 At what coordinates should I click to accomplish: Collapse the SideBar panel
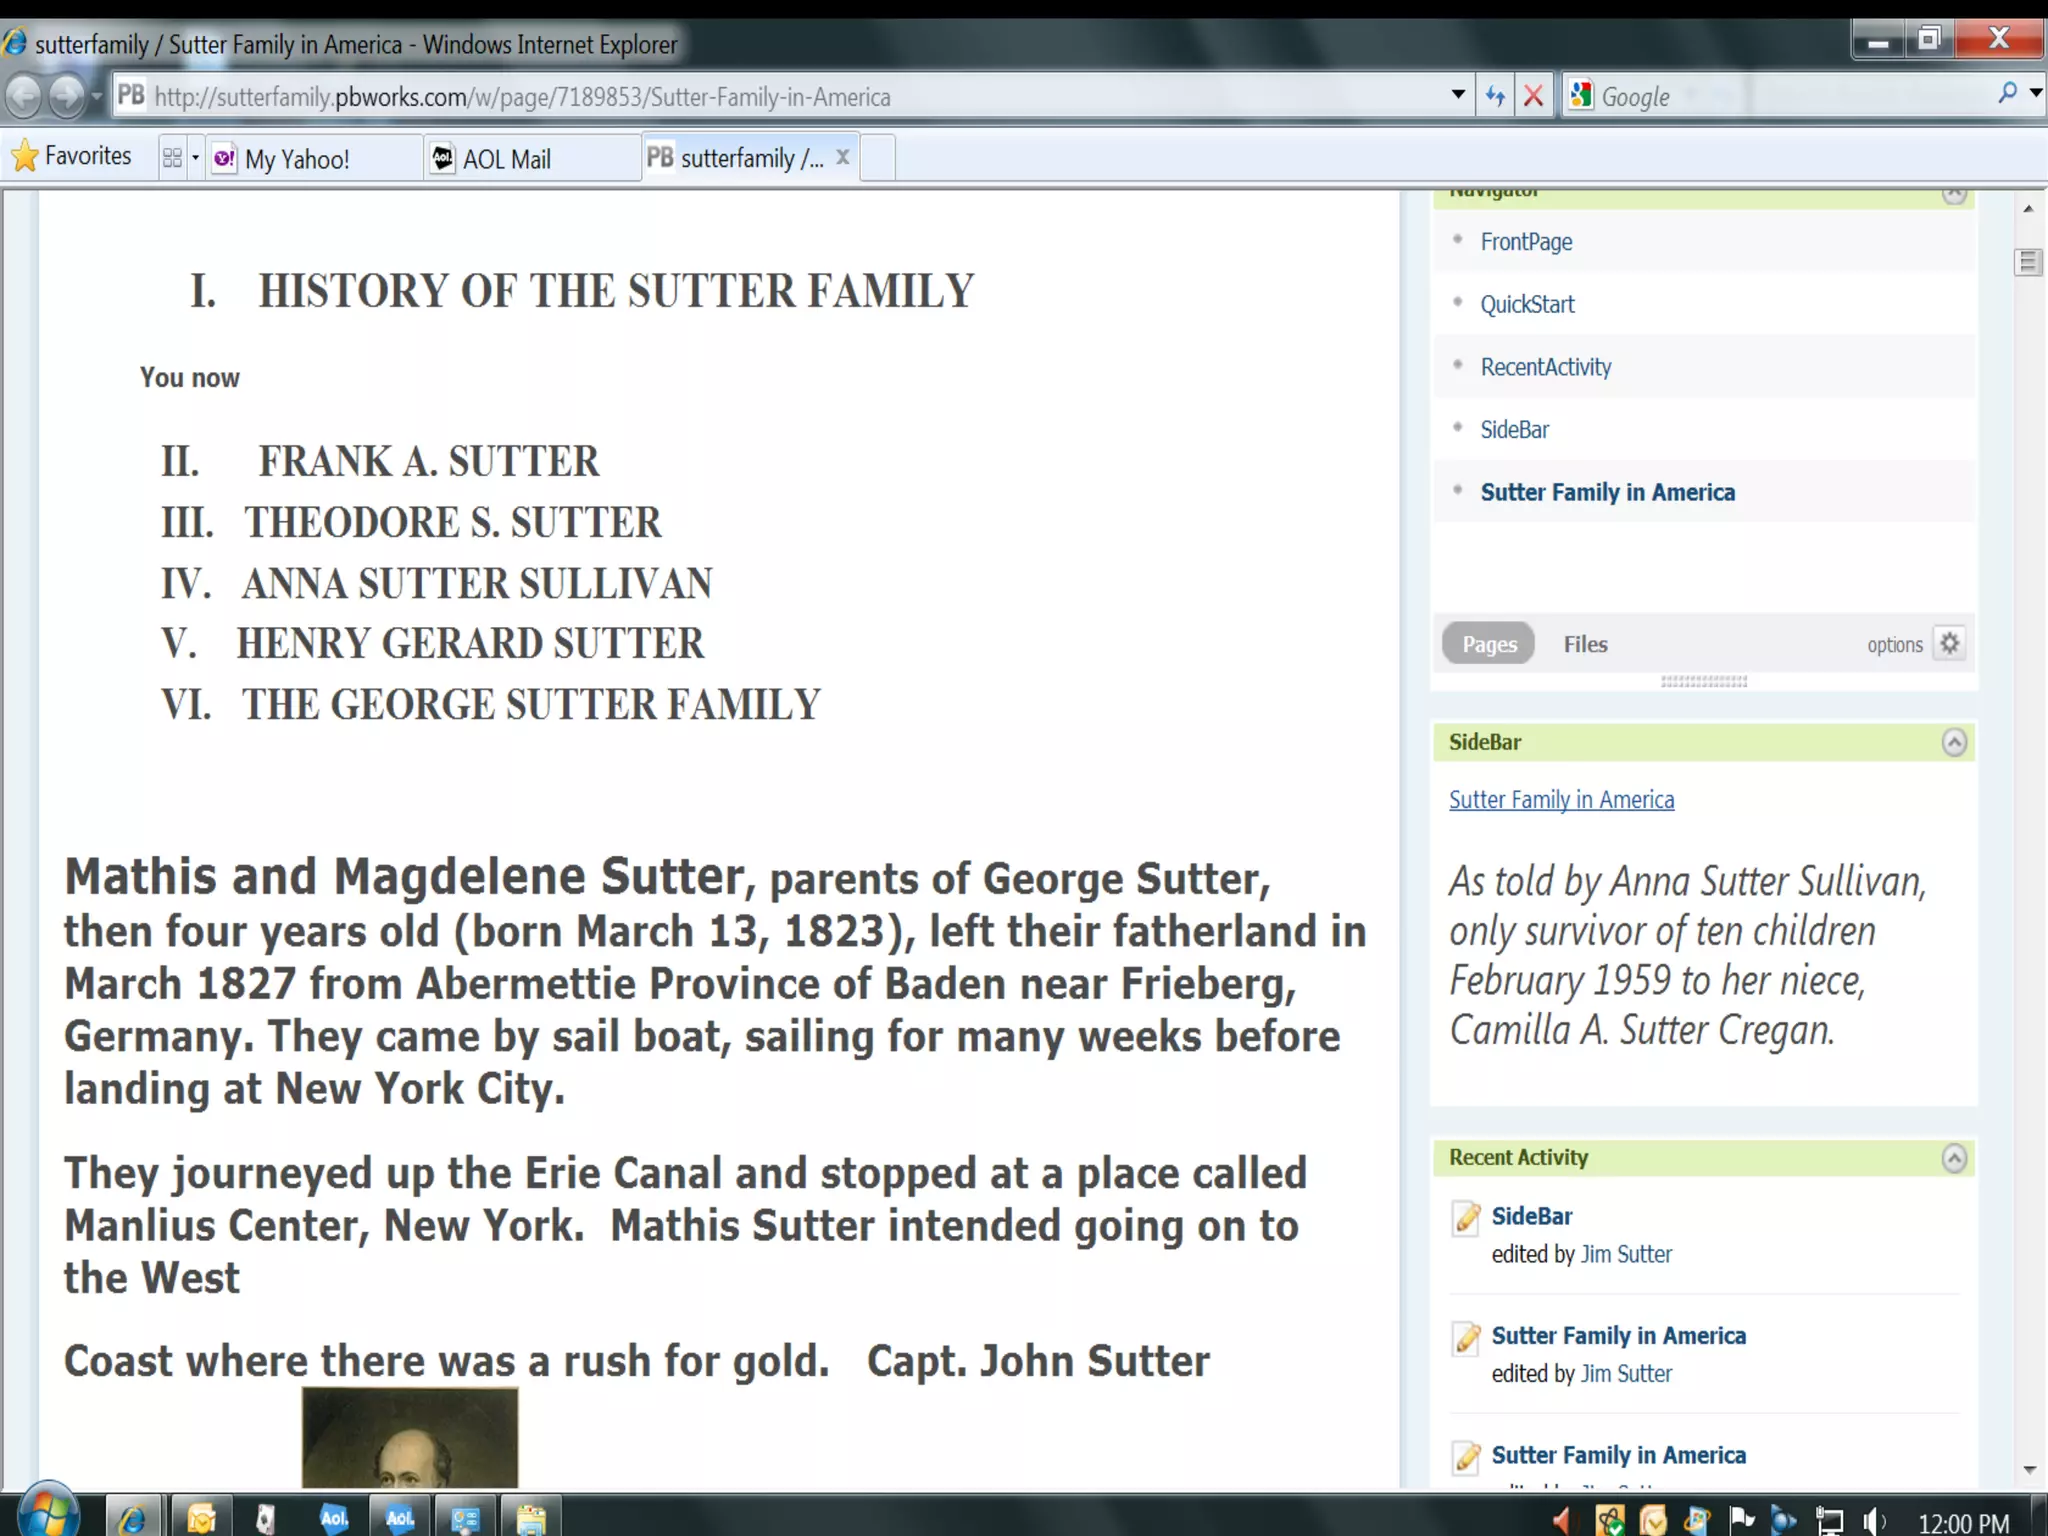pos(1953,742)
